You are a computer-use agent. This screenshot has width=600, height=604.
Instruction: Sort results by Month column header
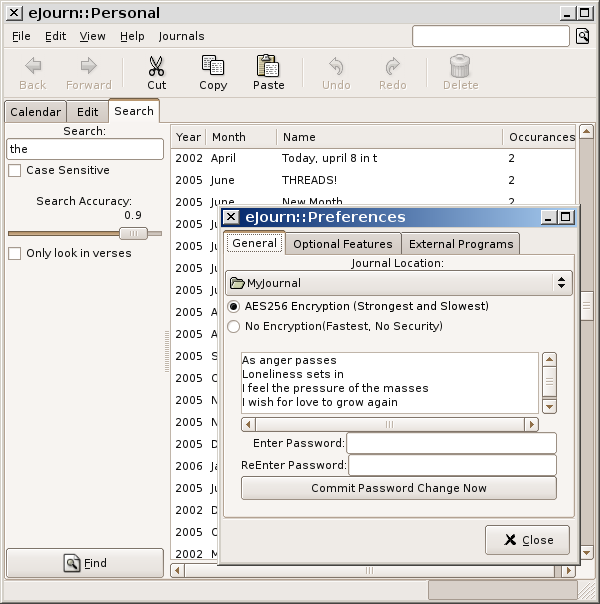click(241, 137)
